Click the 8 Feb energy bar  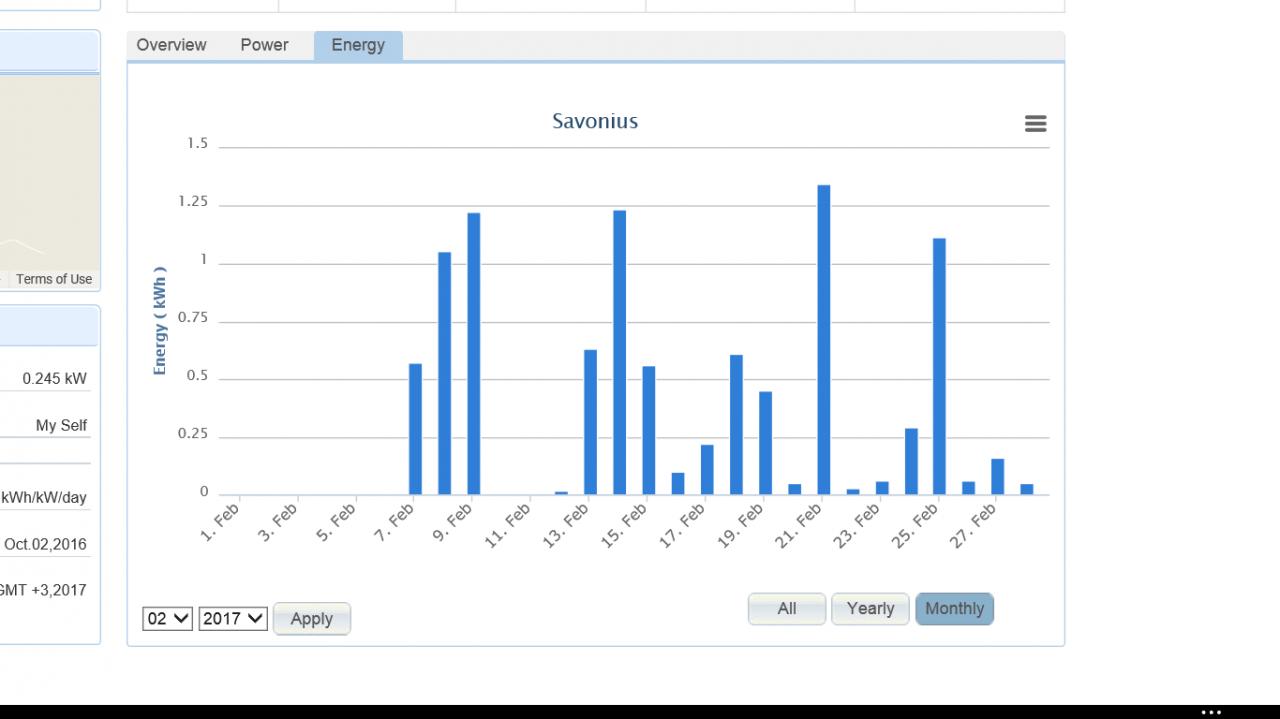tap(445, 374)
